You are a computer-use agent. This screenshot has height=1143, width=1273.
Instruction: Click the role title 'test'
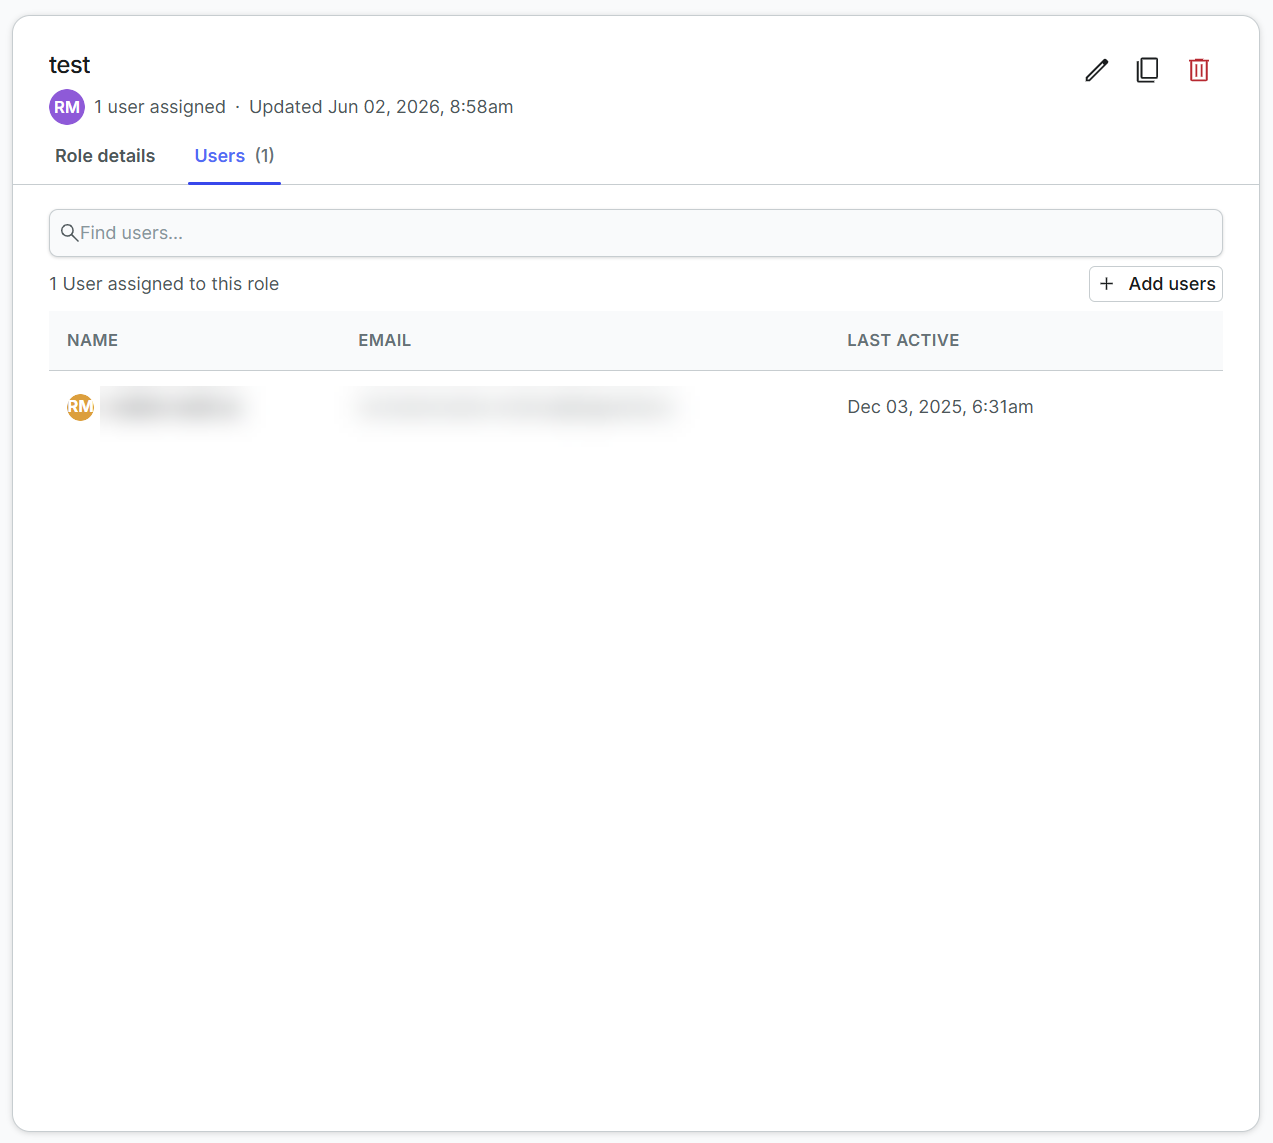click(x=70, y=65)
